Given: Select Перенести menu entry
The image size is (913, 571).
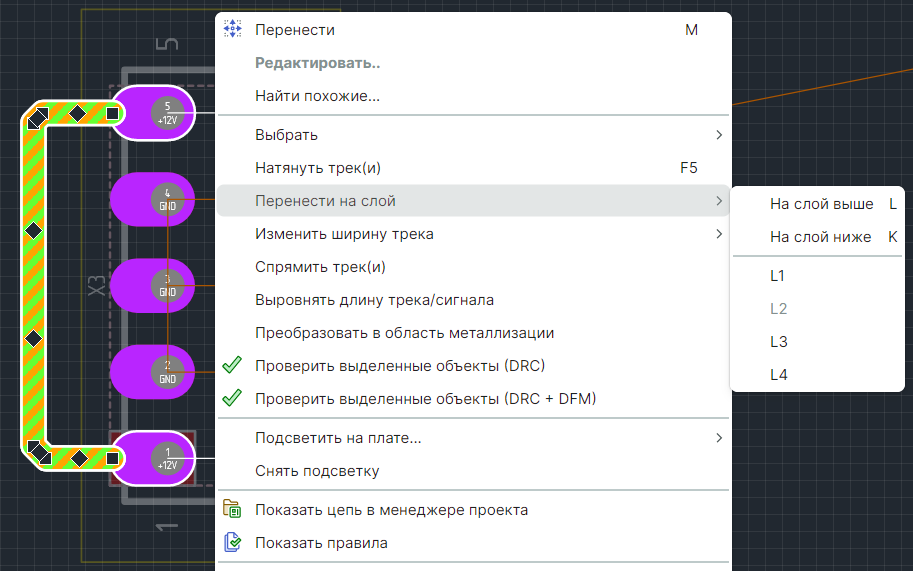Looking at the screenshot, I should click(473, 30).
